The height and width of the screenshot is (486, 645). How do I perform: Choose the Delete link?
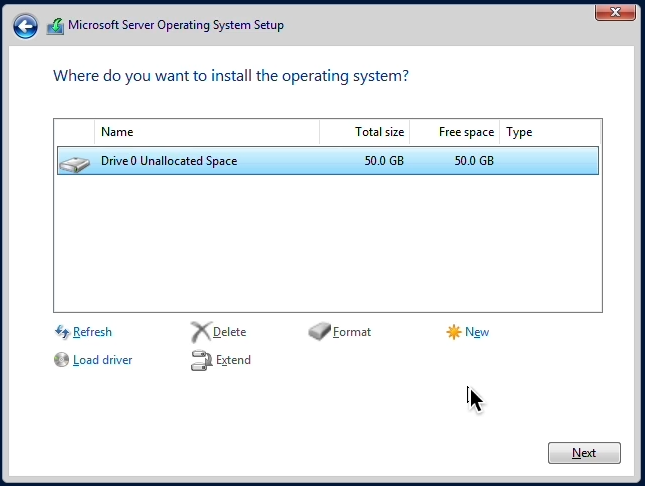[x=230, y=332]
